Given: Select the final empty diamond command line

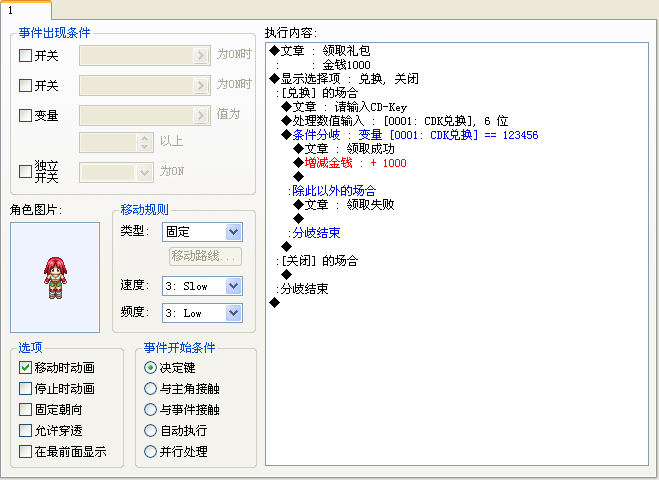Looking at the screenshot, I should [274, 302].
